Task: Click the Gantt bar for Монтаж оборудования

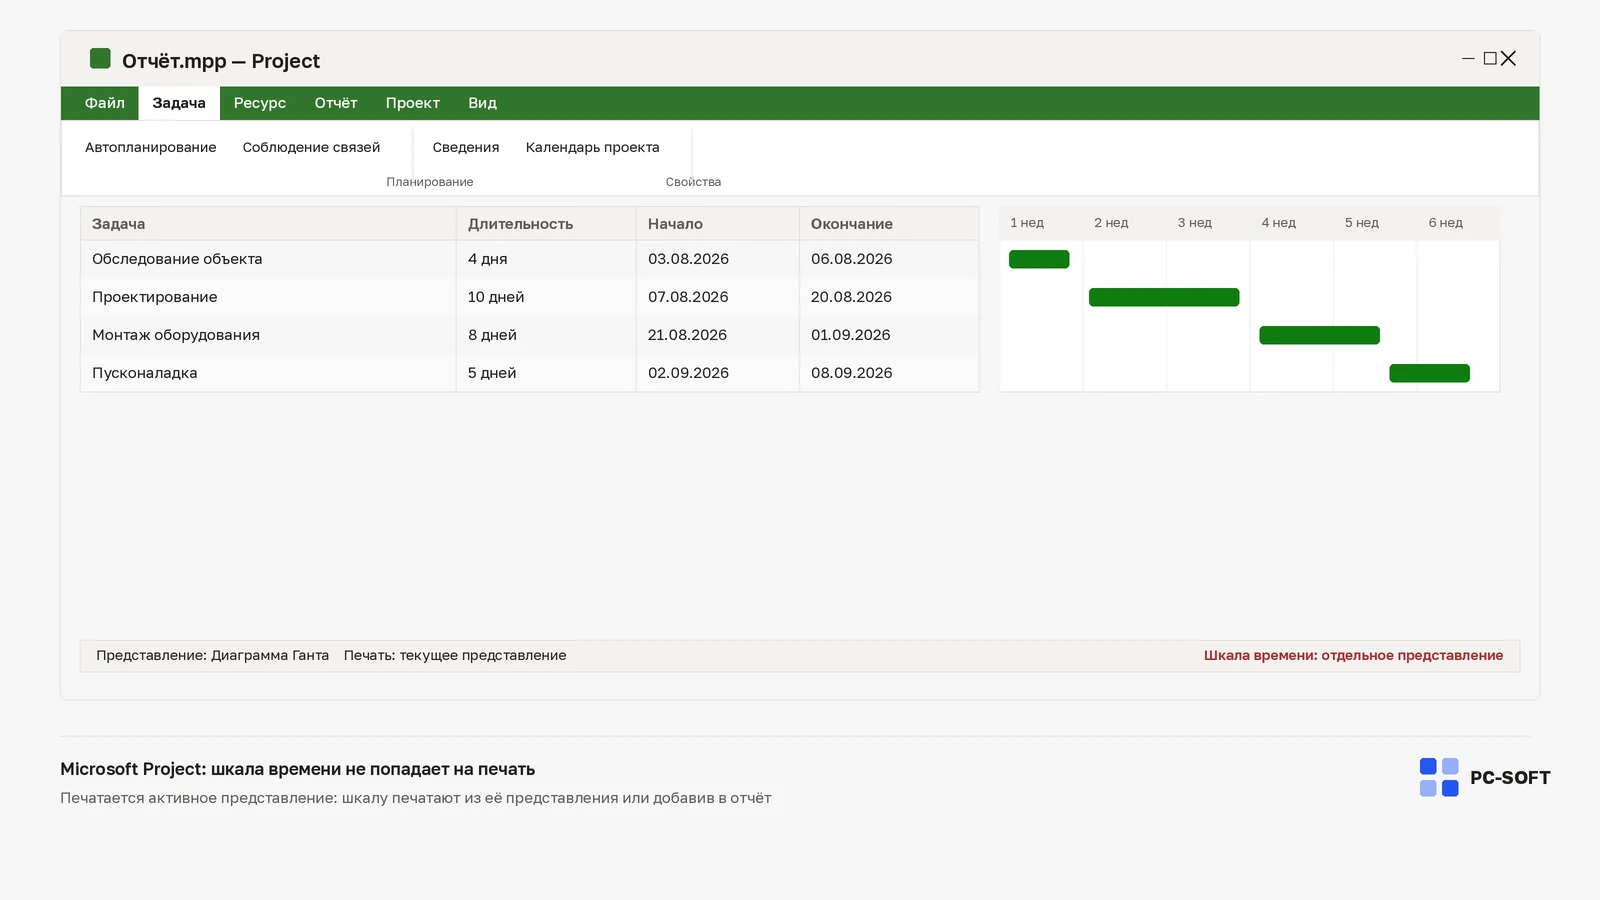Action: pyautogui.click(x=1319, y=335)
